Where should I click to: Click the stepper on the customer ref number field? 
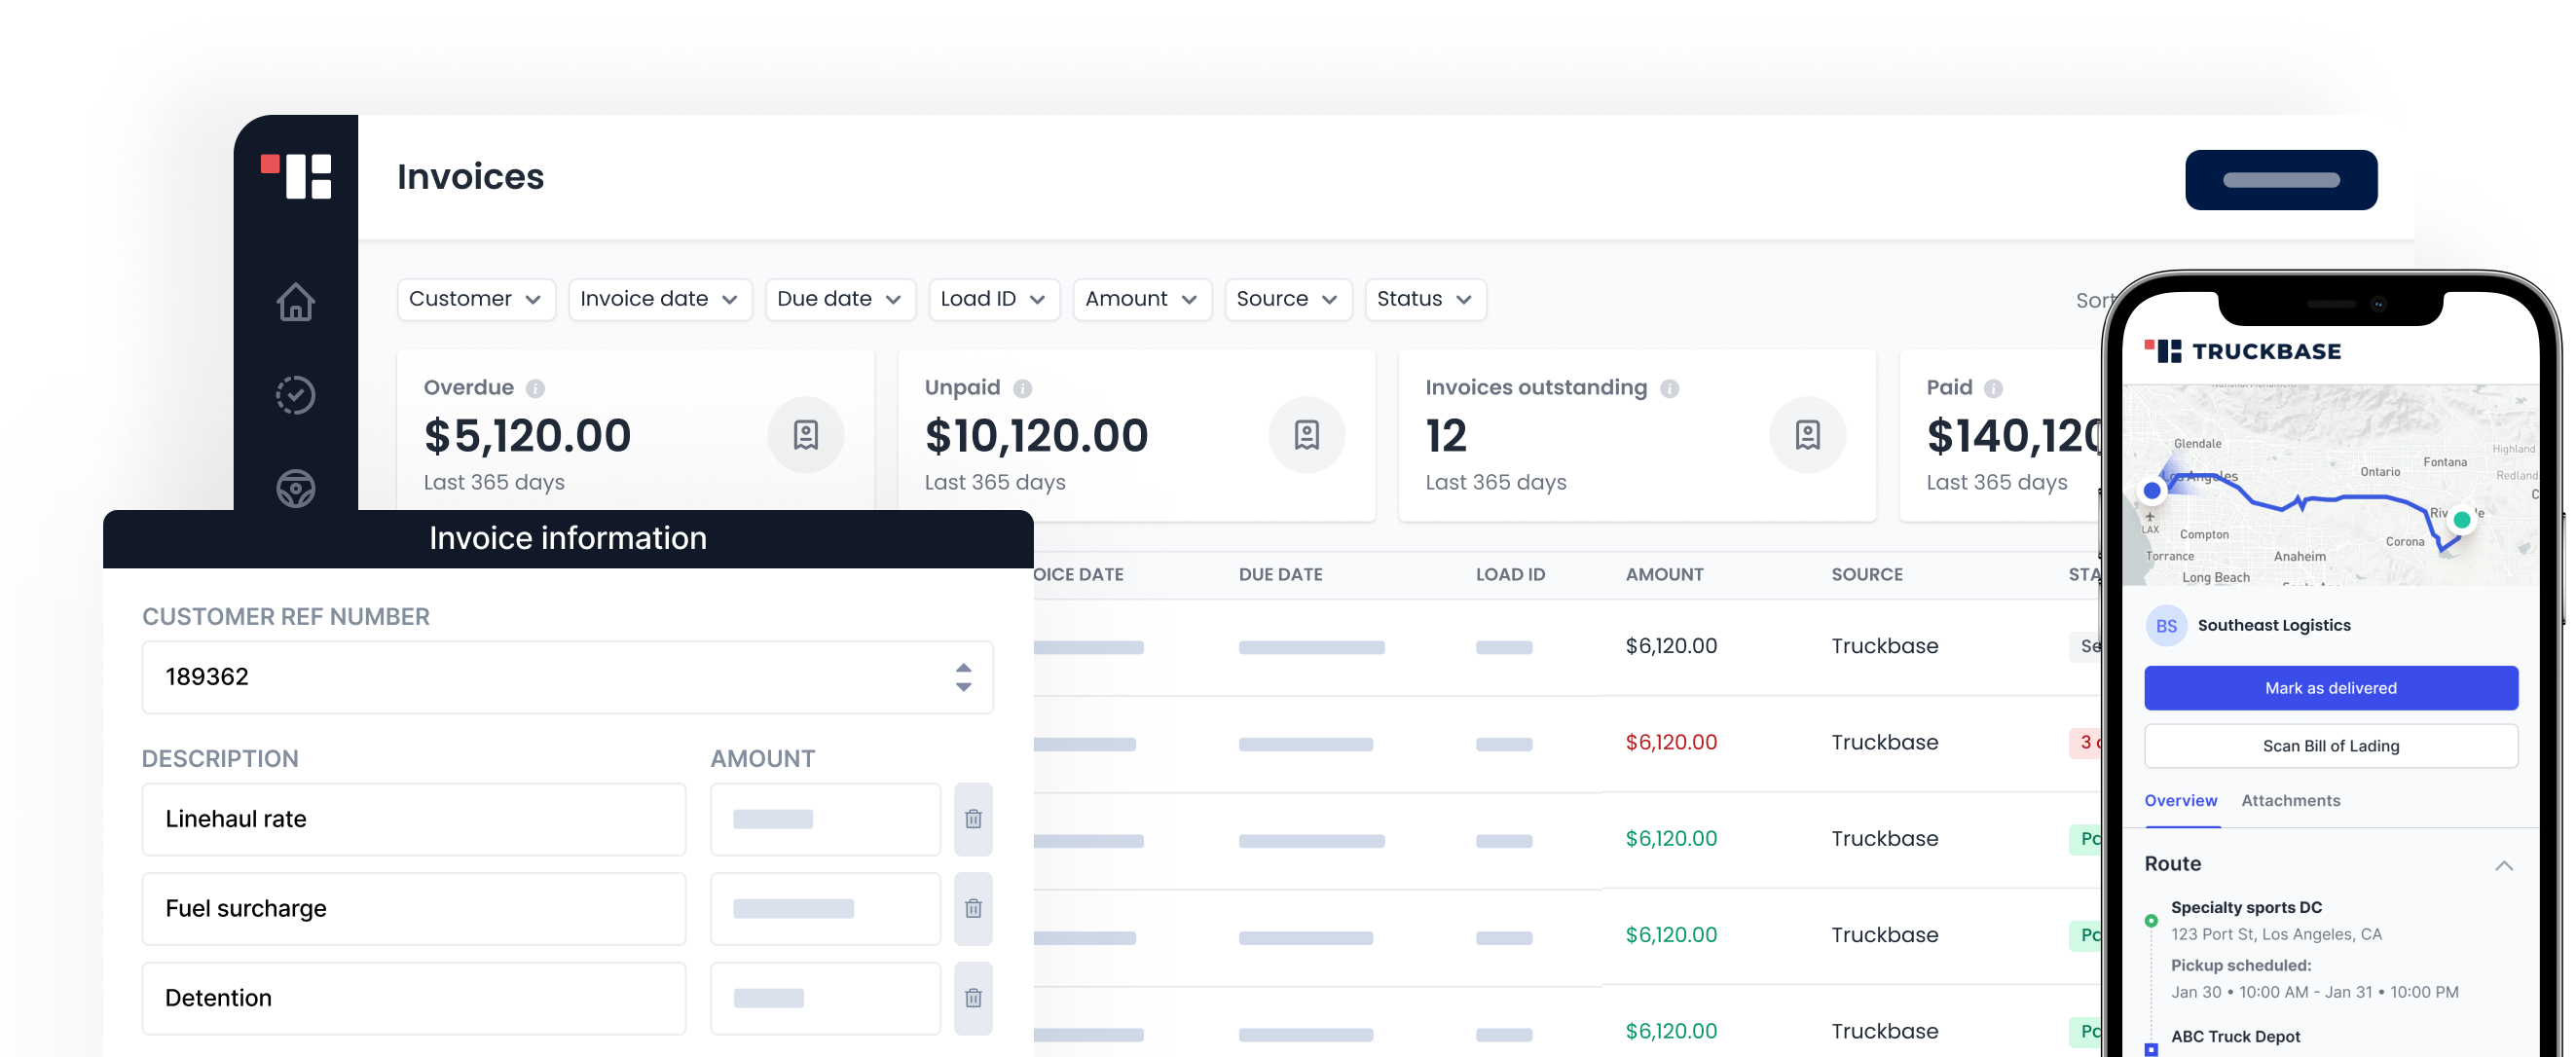click(962, 677)
